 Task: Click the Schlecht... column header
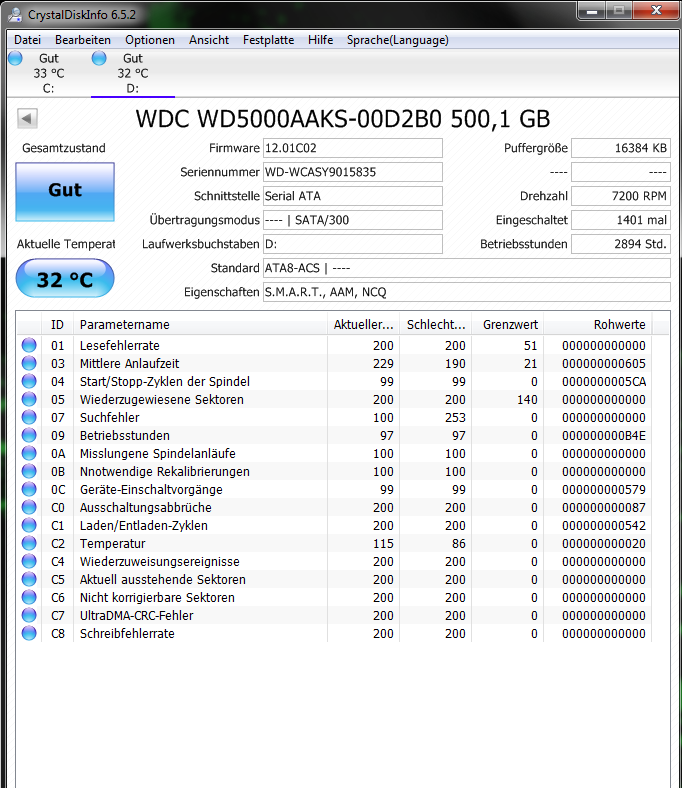click(x=436, y=325)
